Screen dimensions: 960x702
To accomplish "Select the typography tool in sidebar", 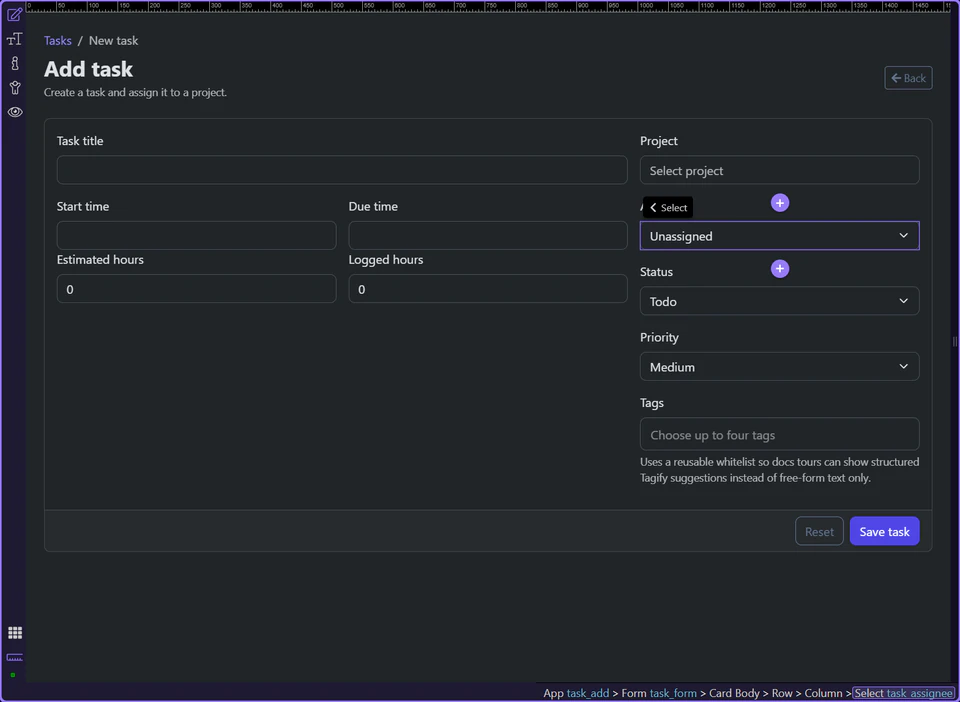I will point(14,39).
